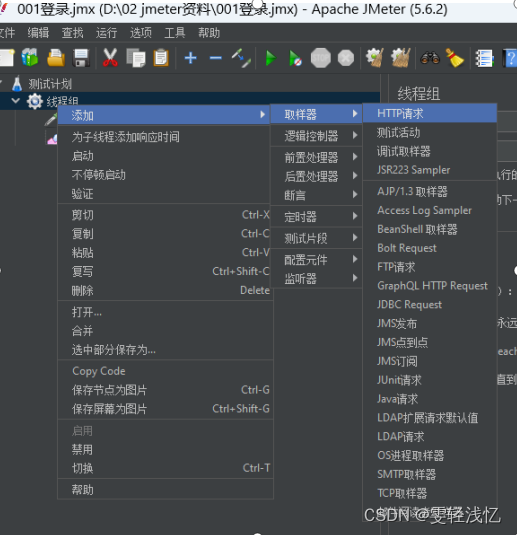Choose JUnit请求 sampler

tap(430, 380)
